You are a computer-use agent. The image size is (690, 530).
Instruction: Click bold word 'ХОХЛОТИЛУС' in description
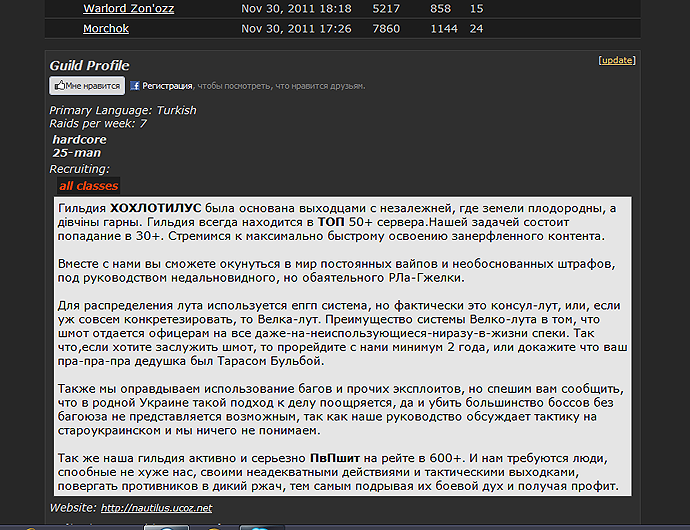coord(155,208)
